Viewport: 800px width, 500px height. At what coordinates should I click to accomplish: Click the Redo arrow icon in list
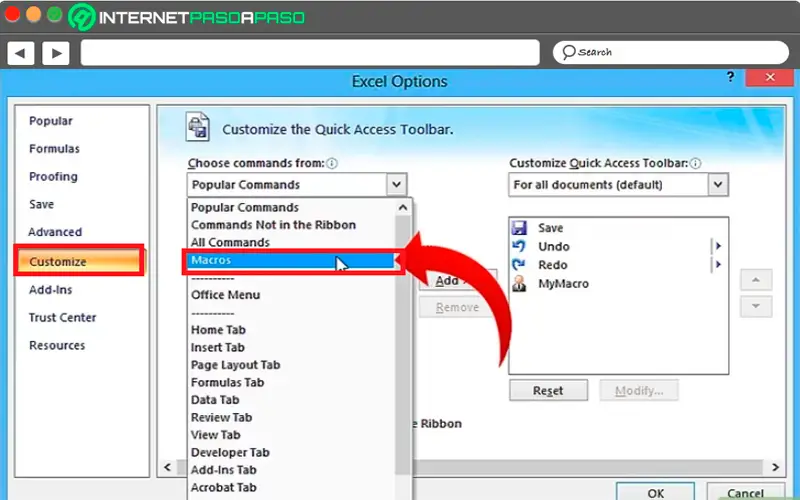click(x=519, y=265)
